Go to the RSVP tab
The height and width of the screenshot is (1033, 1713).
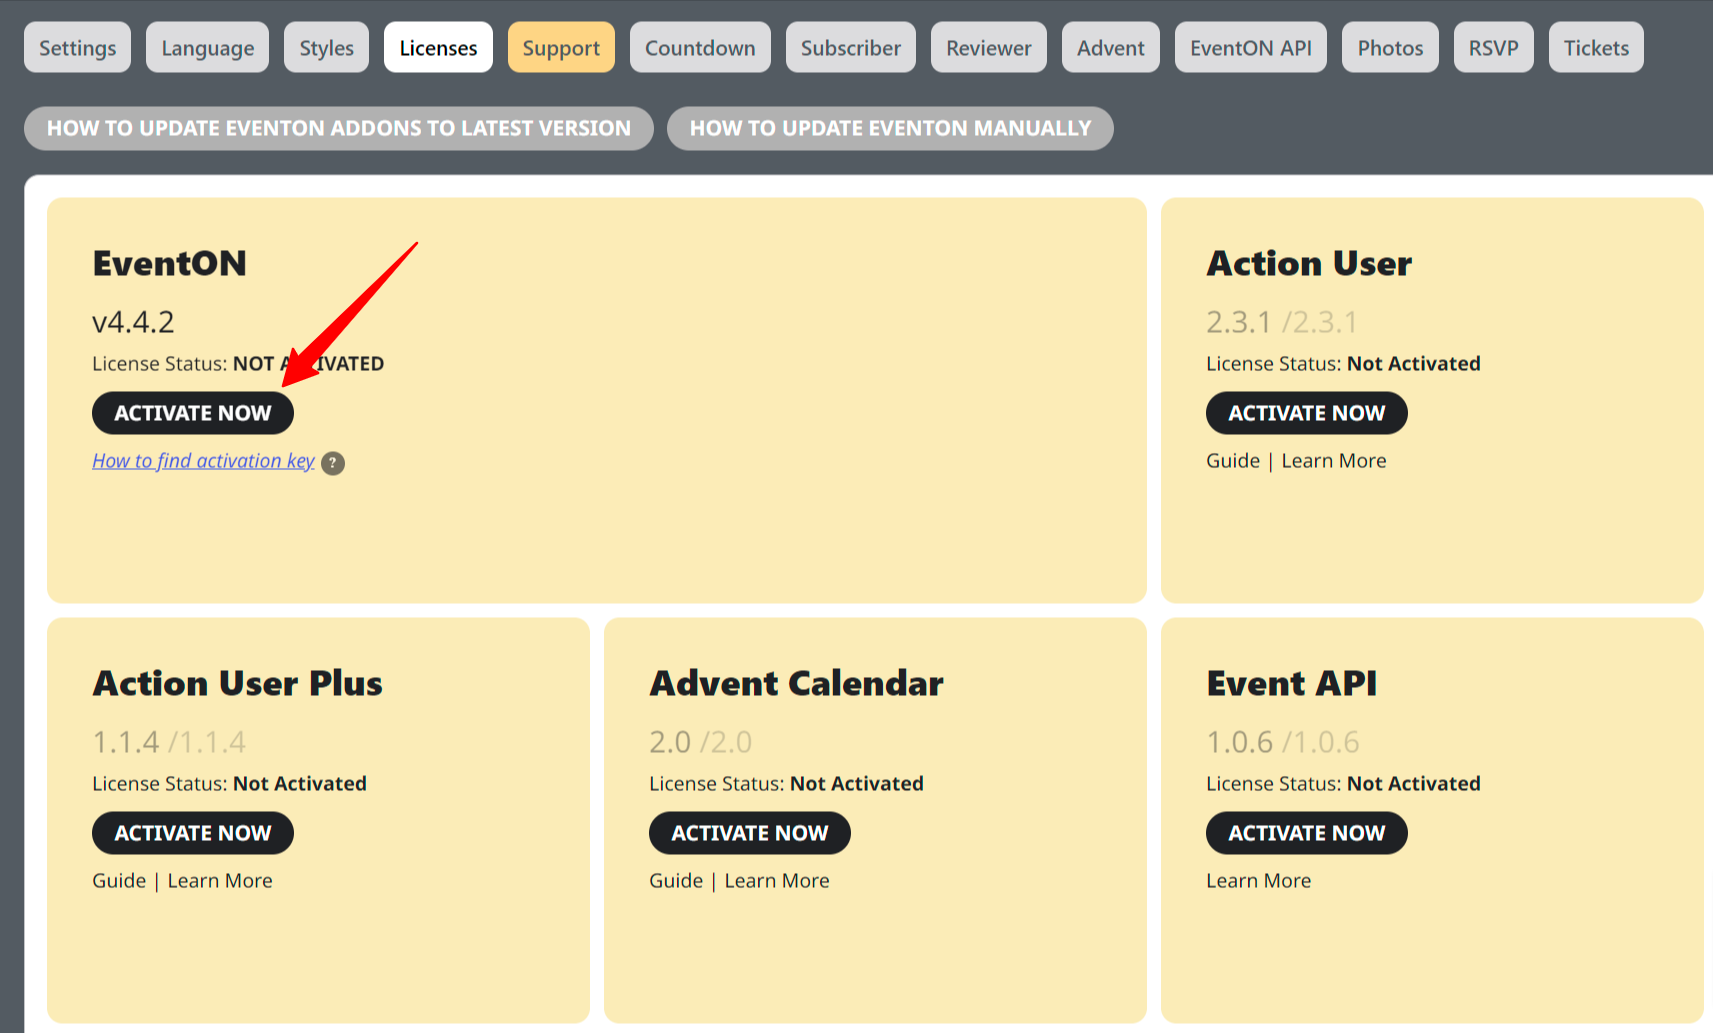(x=1494, y=47)
